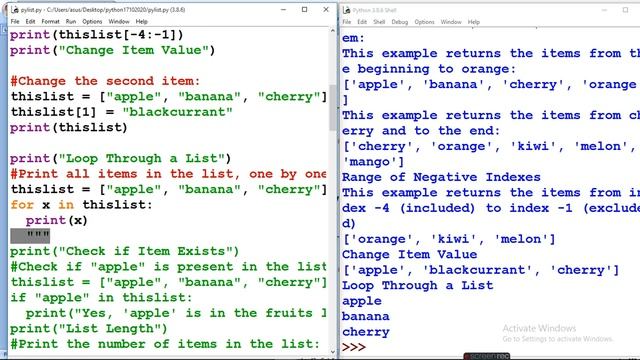Screen dimensions: 640x360
Task: Maximize the pylist.py editor window
Action: (x=304, y=9)
